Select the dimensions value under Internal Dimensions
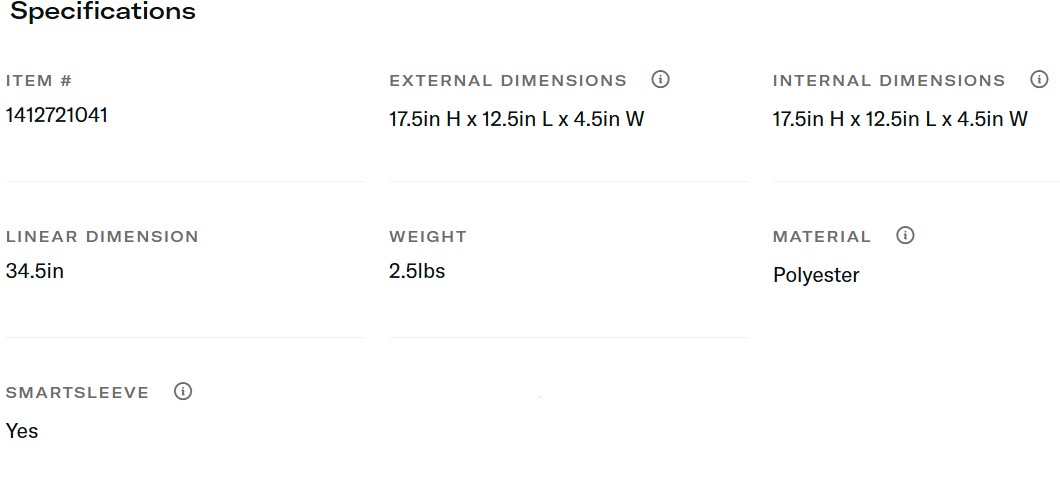1060x502 pixels. click(900, 120)
